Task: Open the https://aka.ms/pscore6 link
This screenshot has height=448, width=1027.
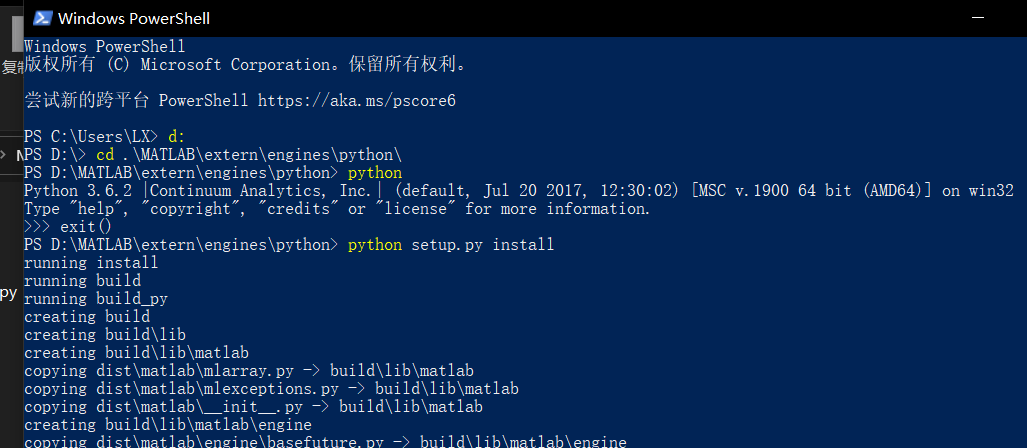Action: pyautogui.click(x=356, y=101)
